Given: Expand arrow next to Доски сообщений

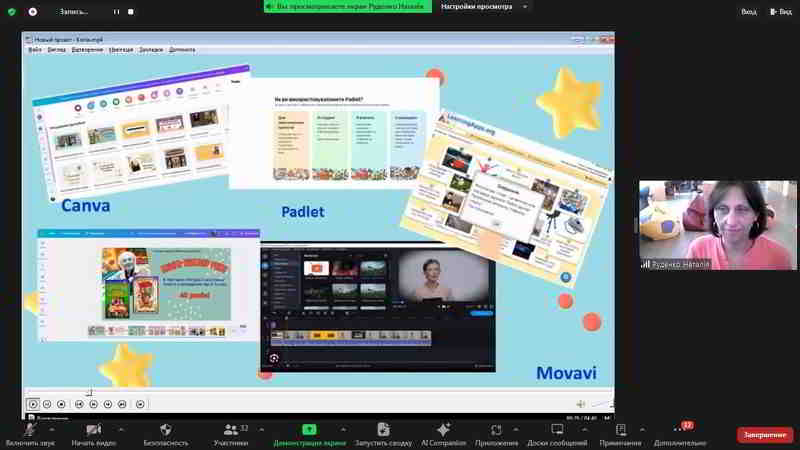Looking at the screenshot, I should (x=585, y=430).
